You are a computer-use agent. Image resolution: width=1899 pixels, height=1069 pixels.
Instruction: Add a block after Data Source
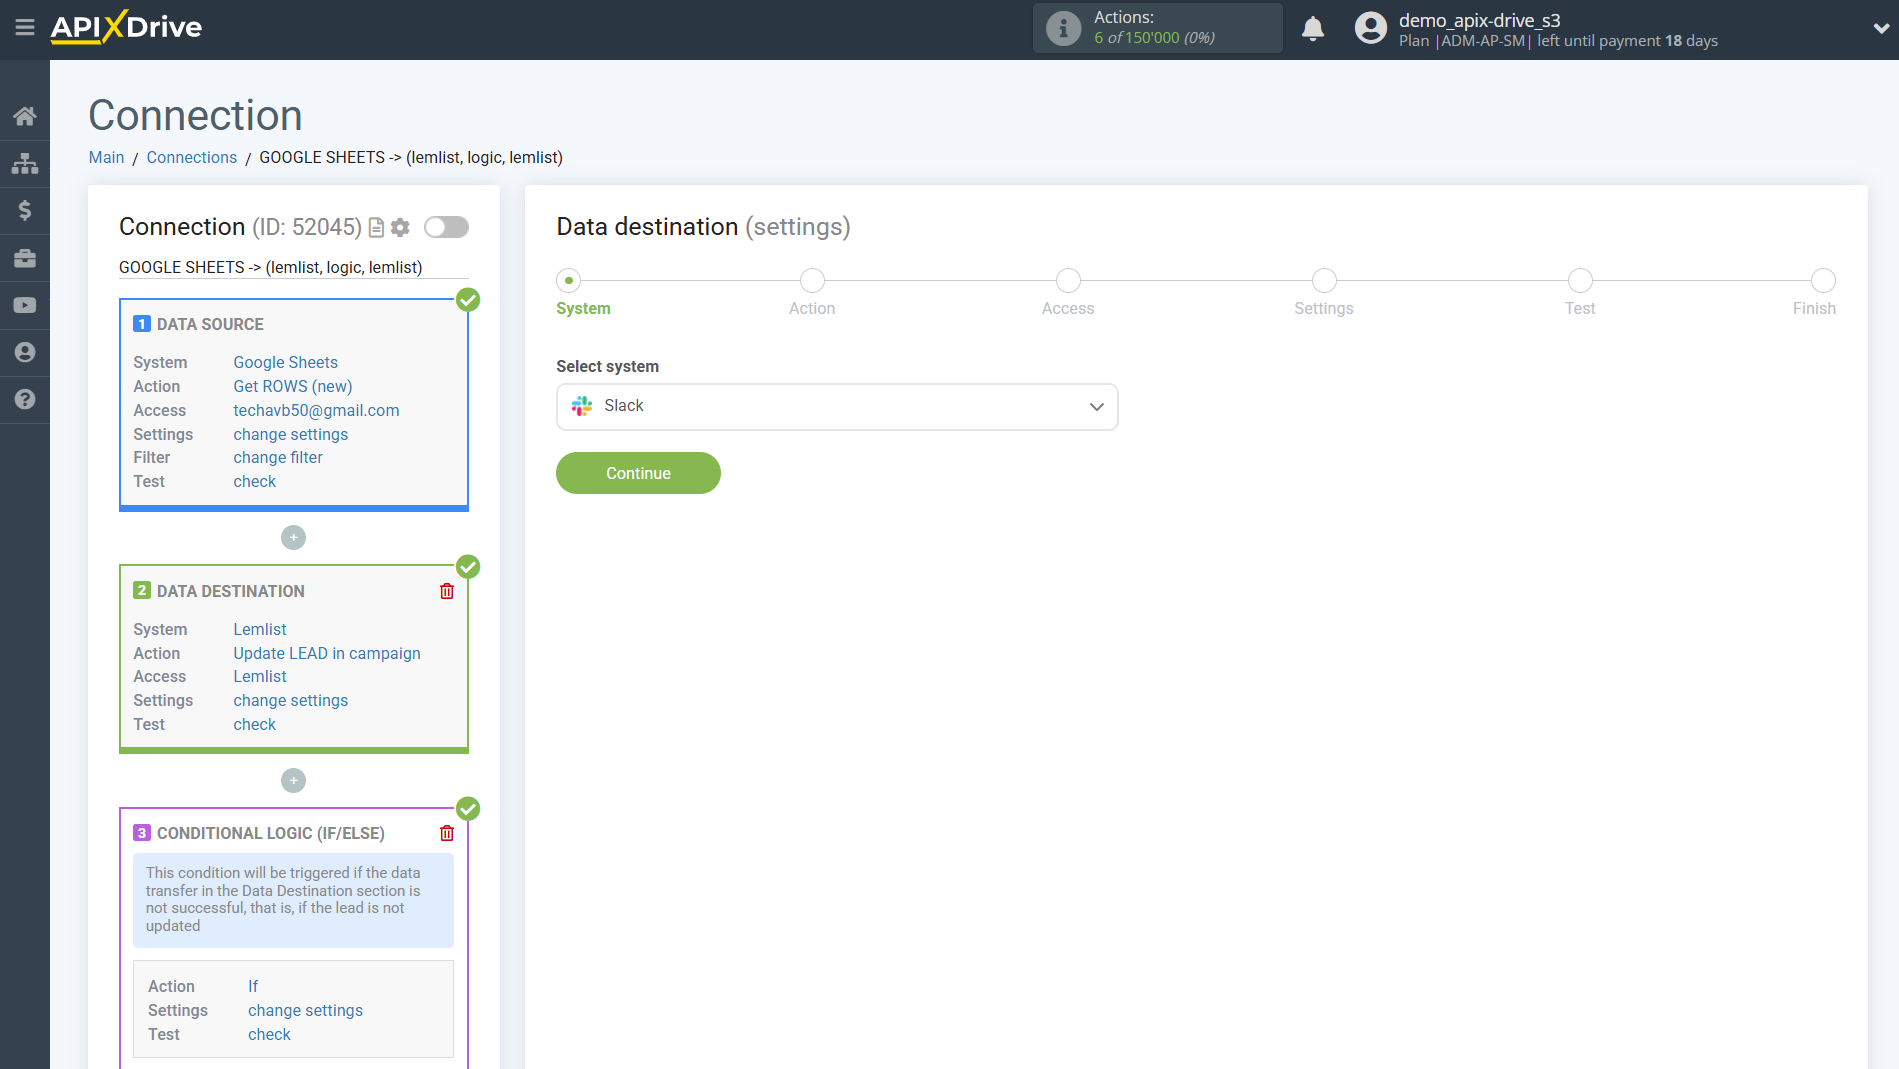(293, 538)
